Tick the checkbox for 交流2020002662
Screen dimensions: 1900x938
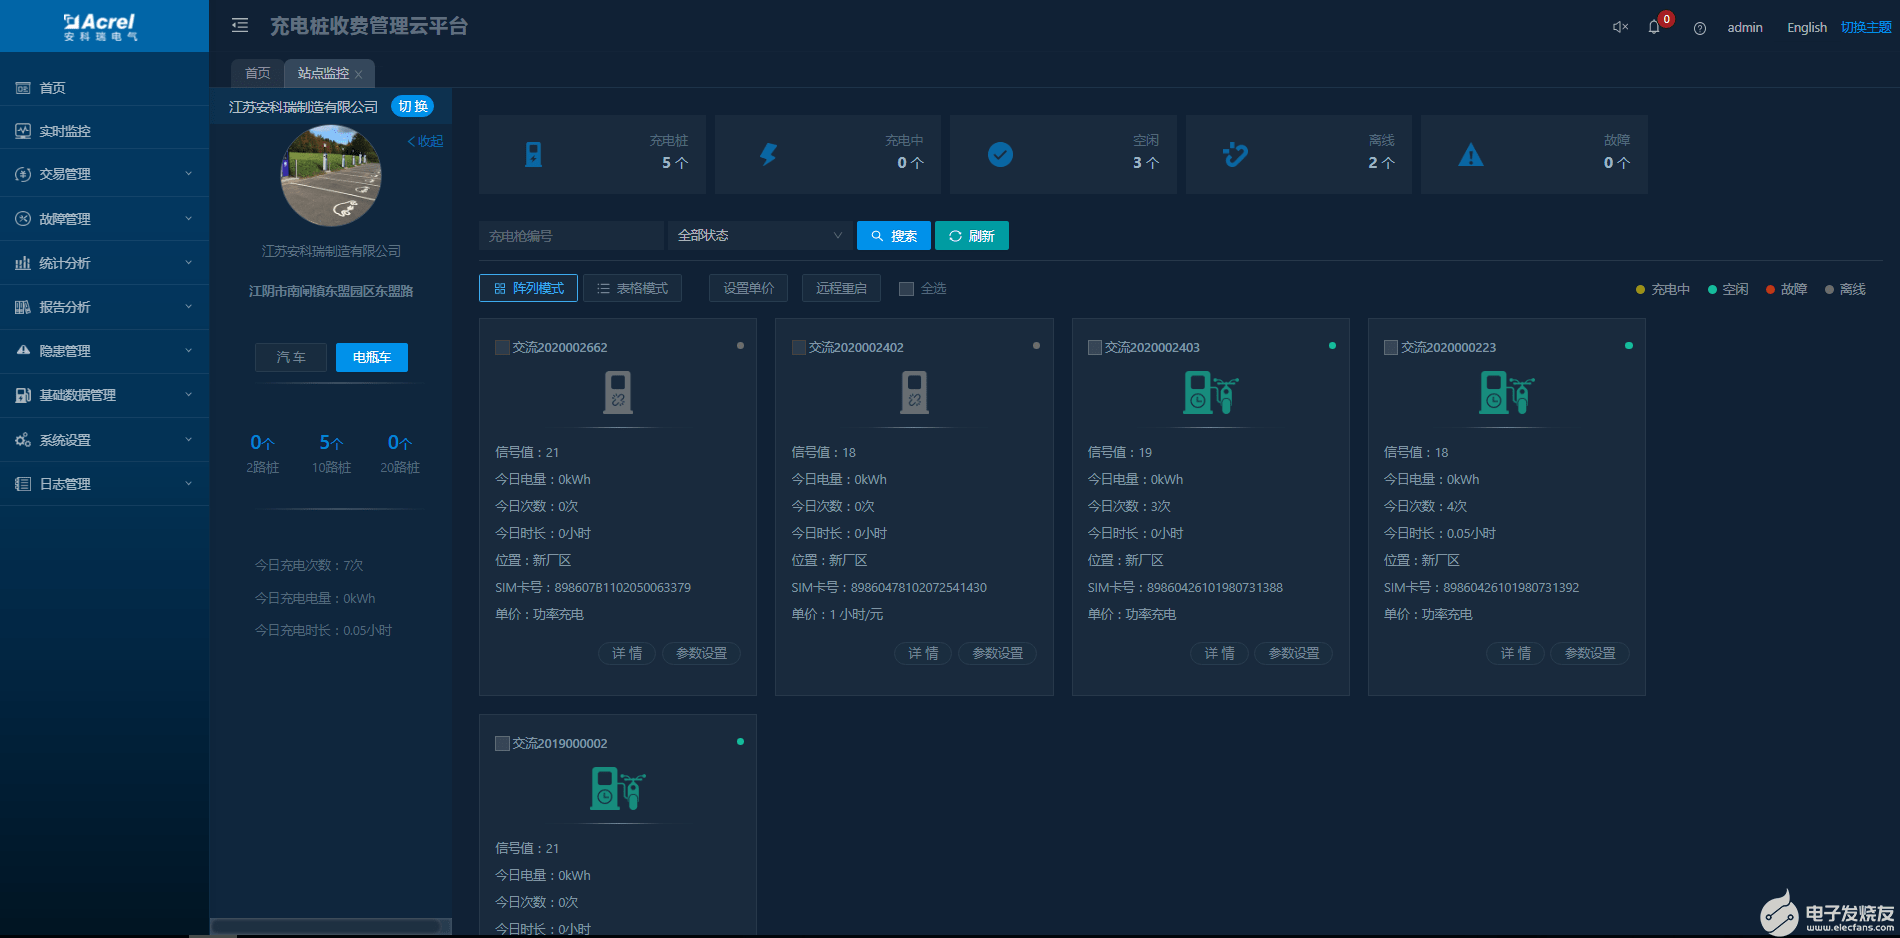coord(503,347)
